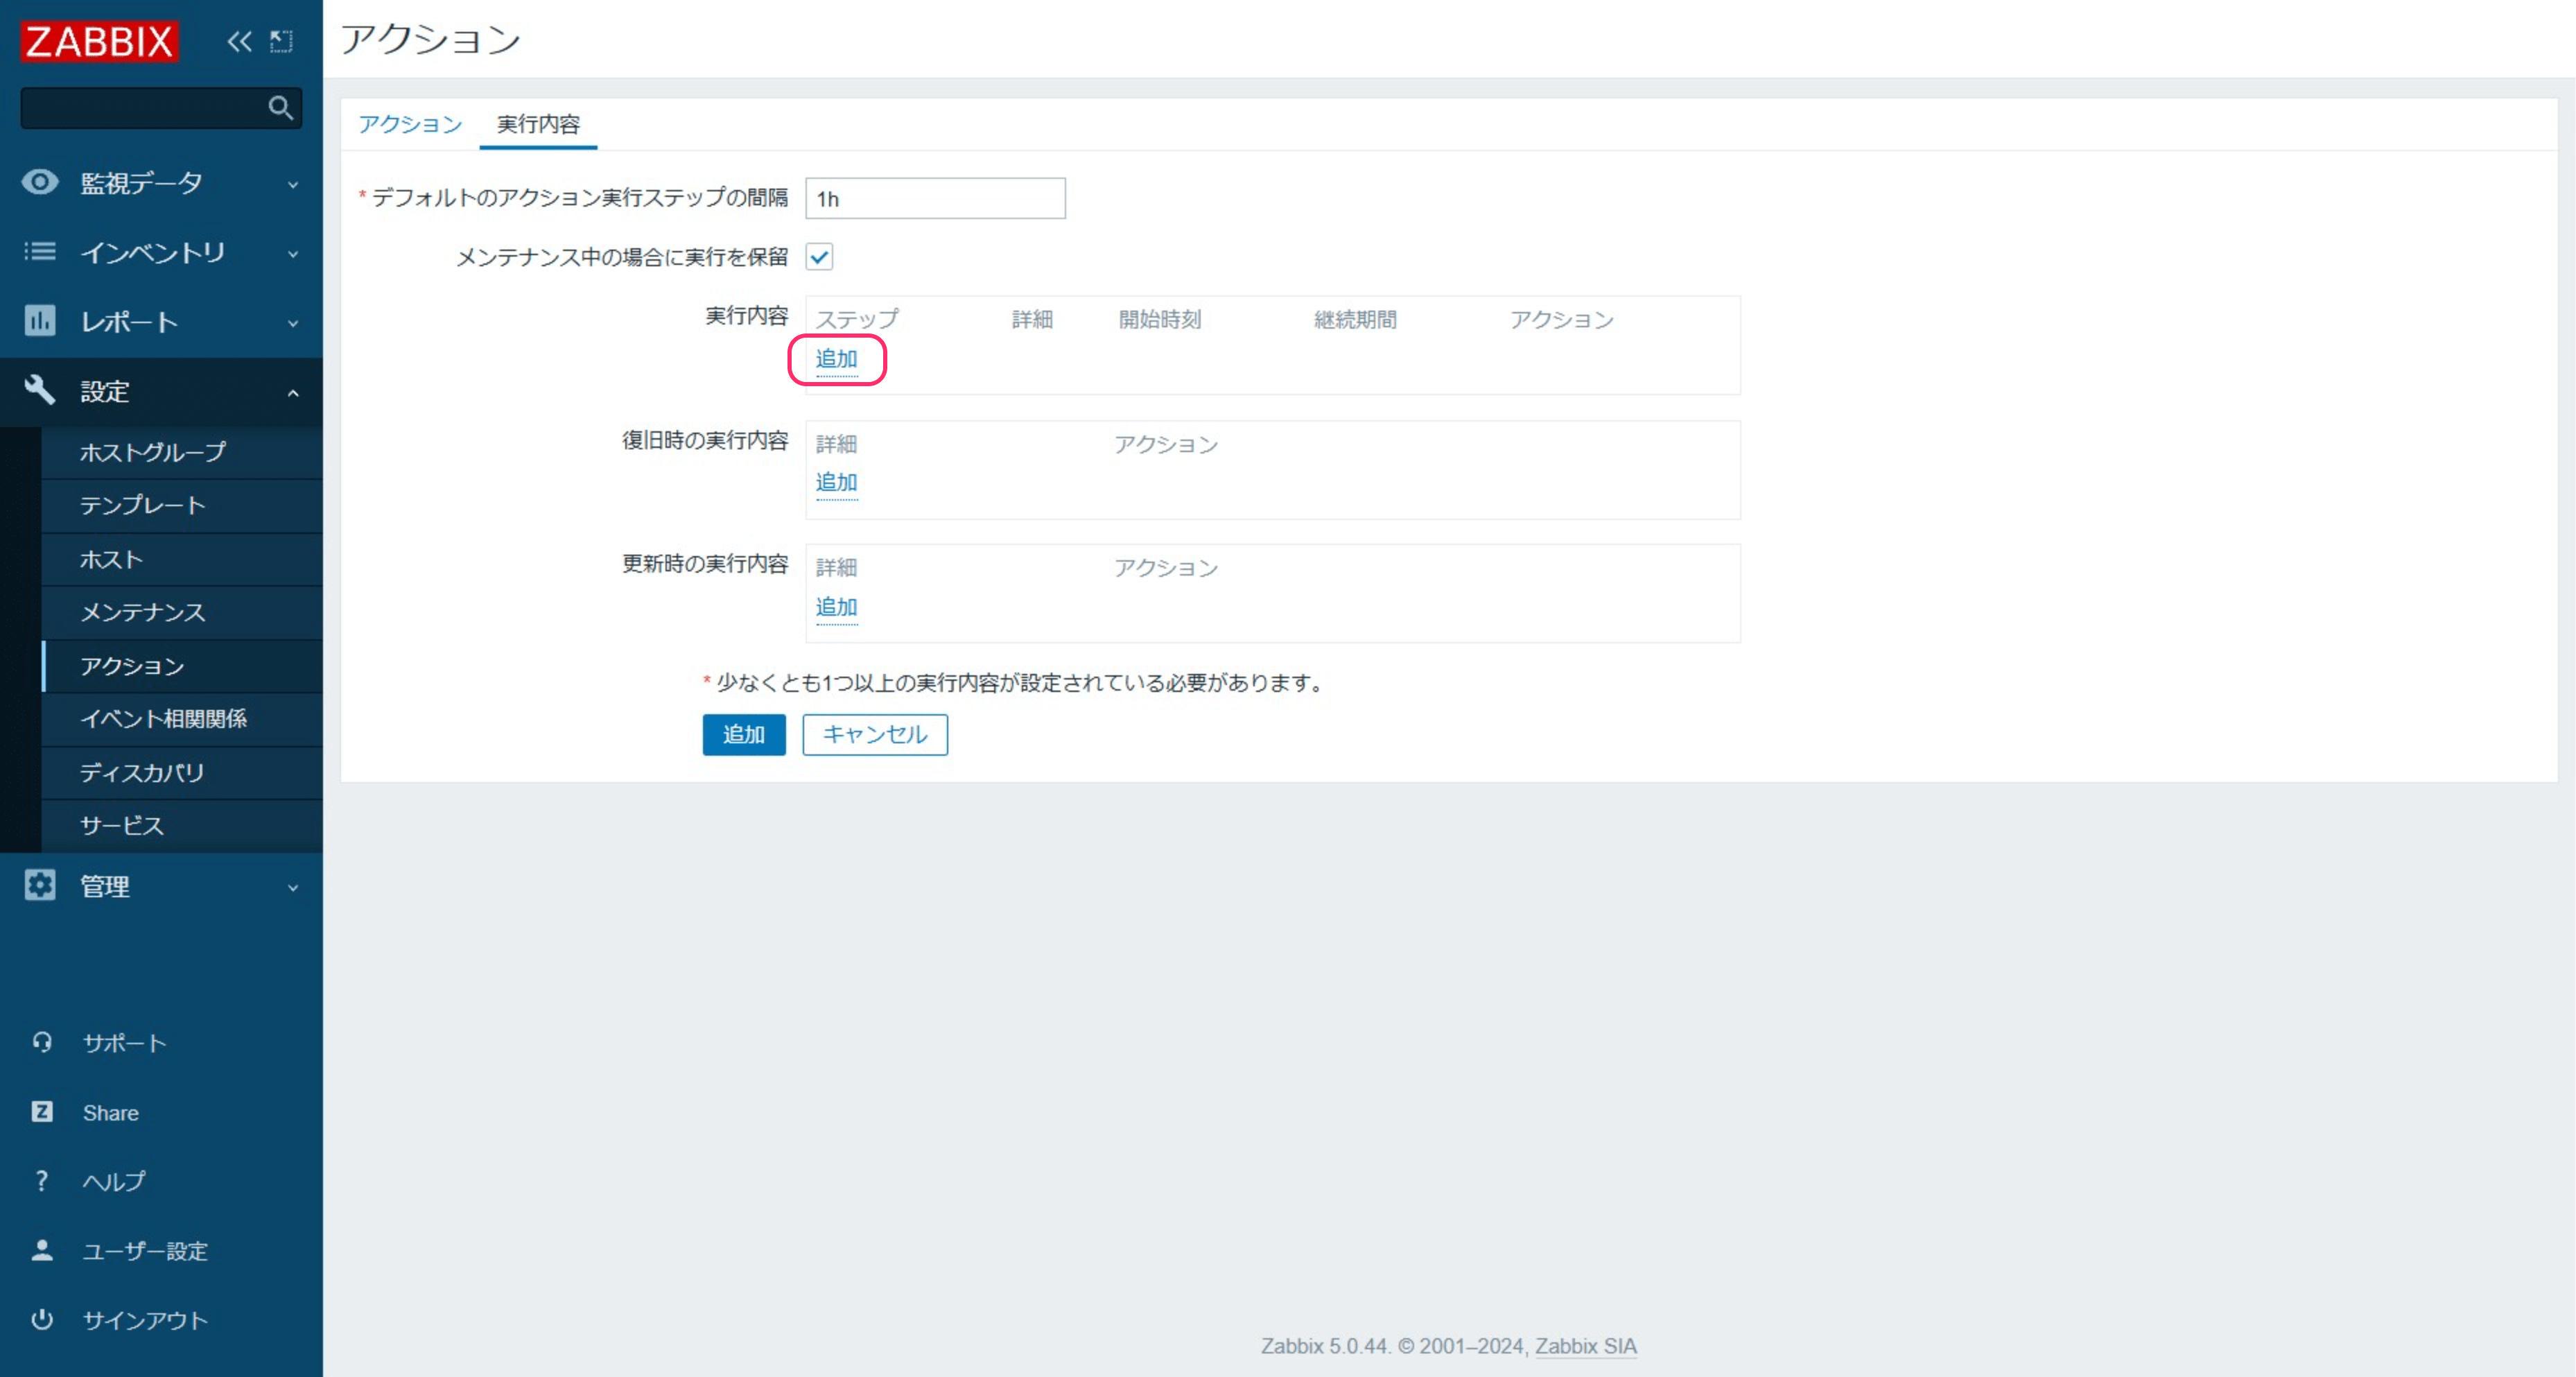Click 追加 link under 復旧時の実行内容

836,482
